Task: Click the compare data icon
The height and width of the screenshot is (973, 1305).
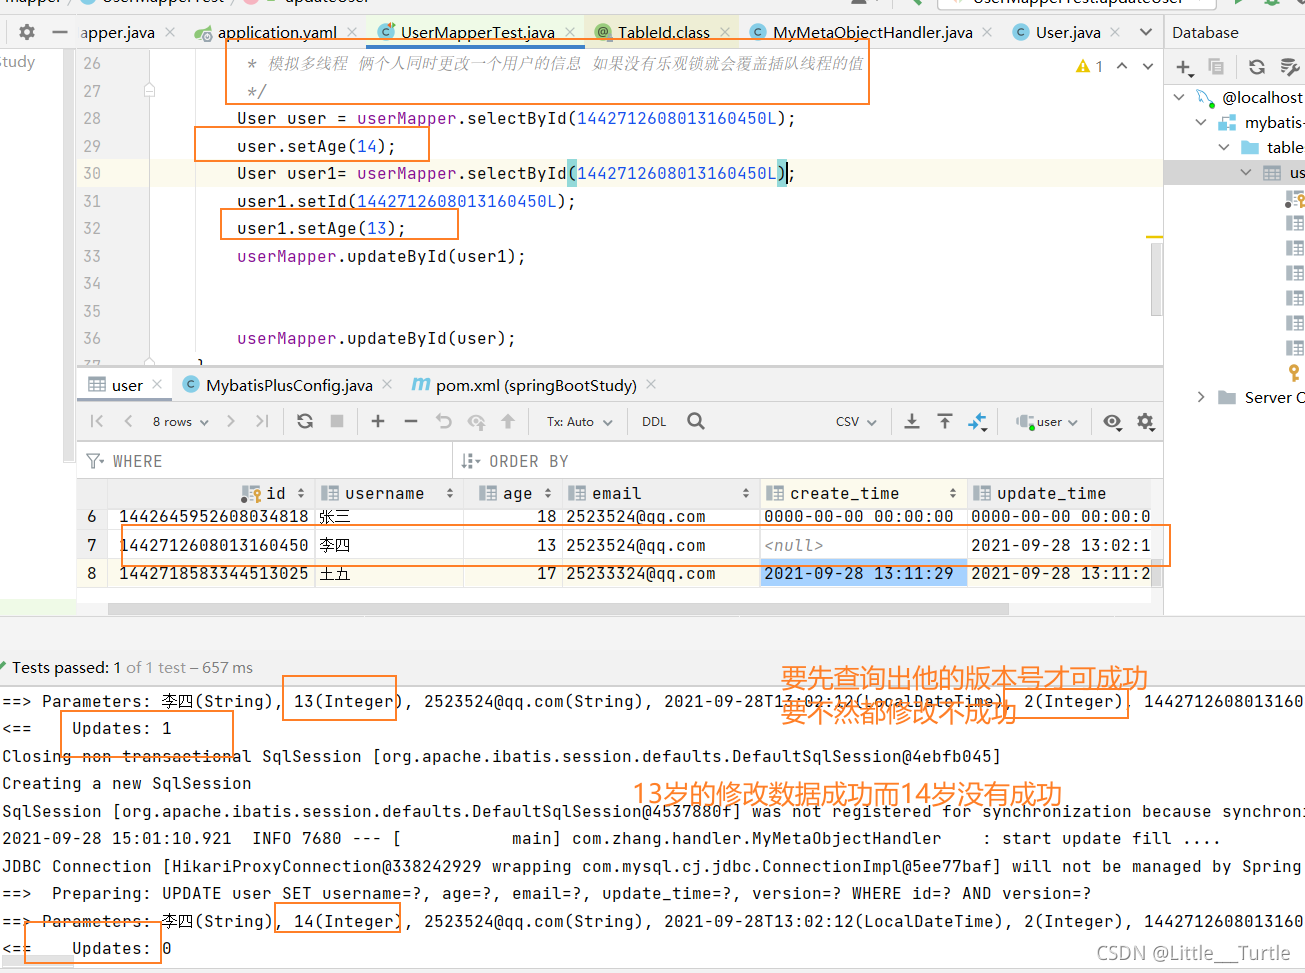Action: (978, 421)
